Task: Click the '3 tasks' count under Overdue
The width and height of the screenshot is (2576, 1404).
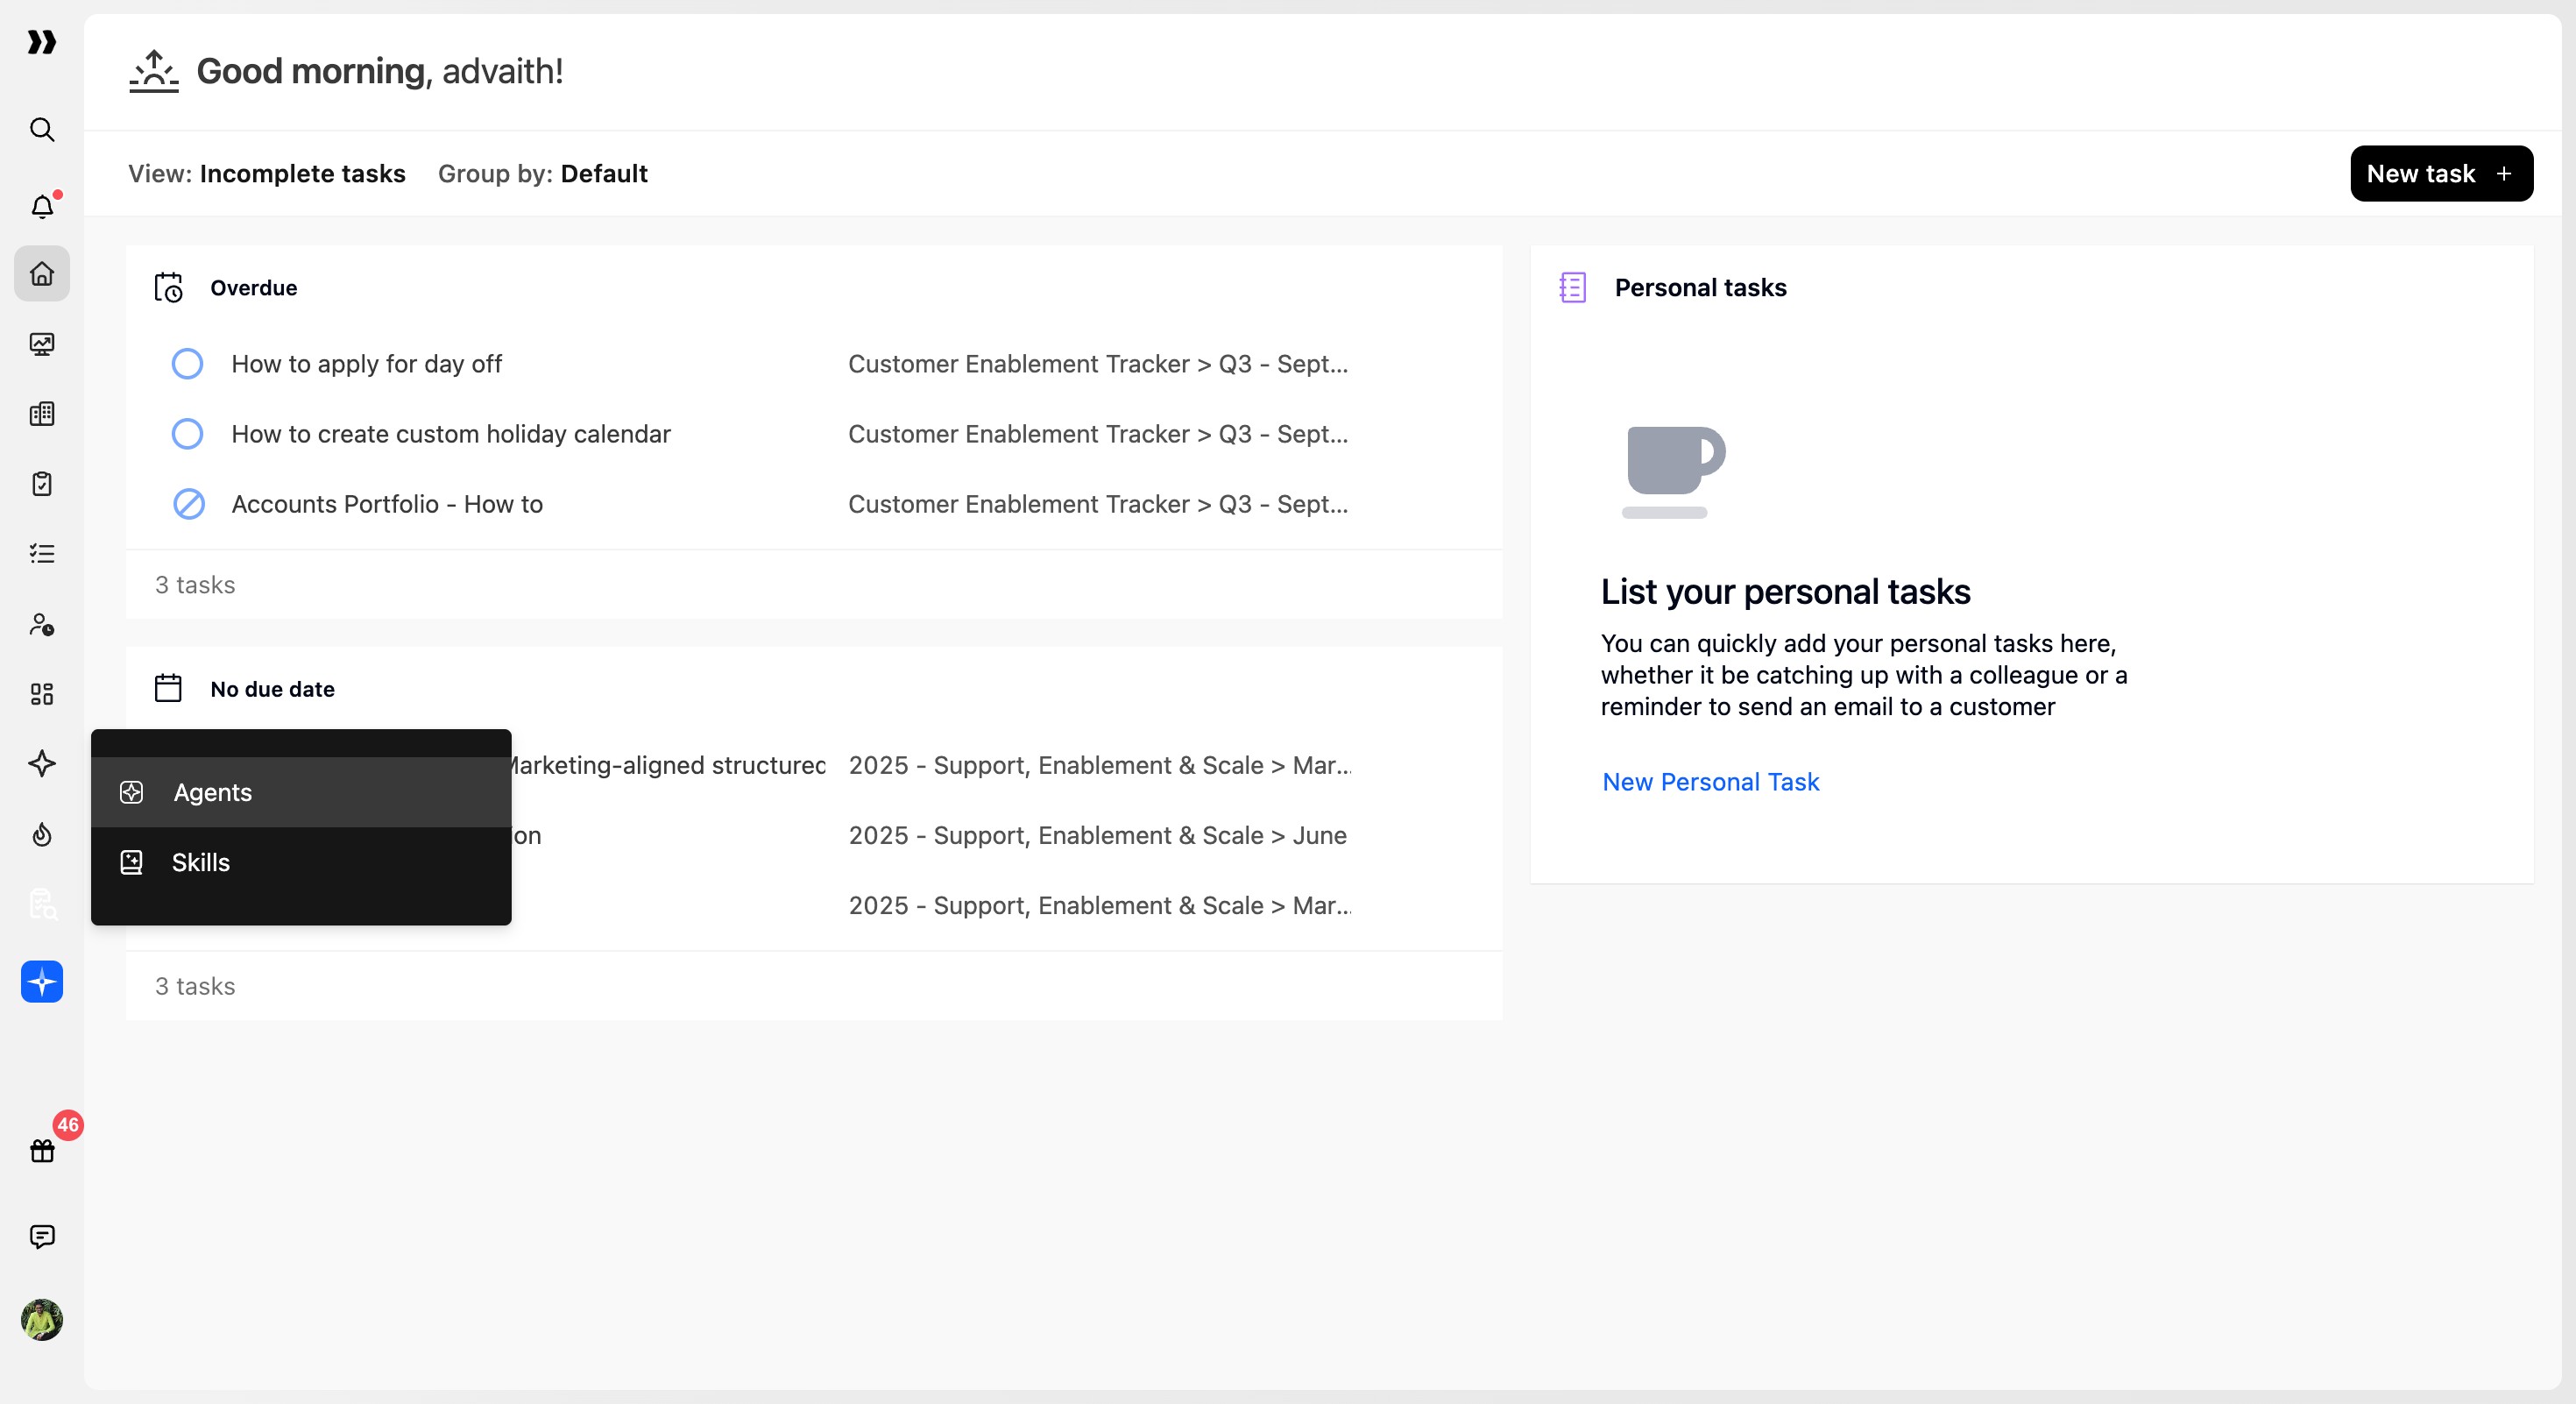Action: (195, 585)
